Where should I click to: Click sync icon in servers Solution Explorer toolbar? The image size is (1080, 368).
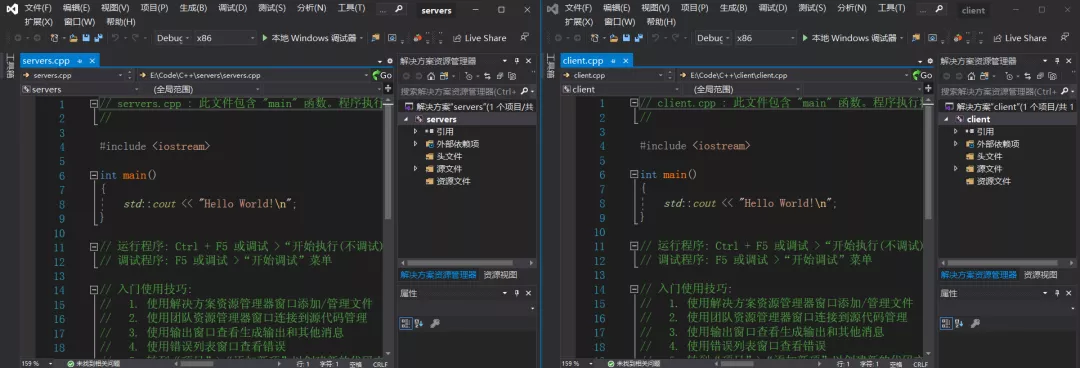point(487,76)
